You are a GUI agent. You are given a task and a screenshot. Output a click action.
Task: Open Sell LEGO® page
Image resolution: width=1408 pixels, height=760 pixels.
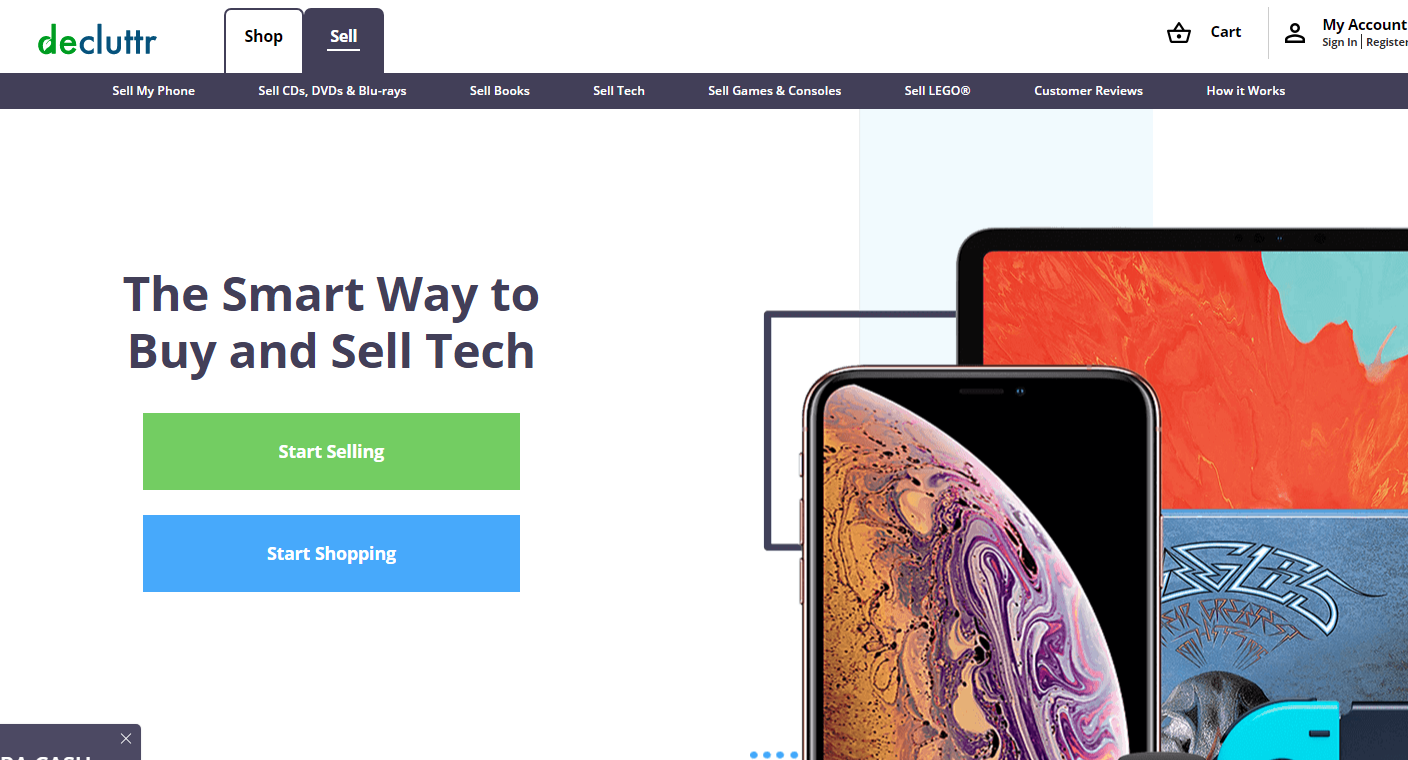(938, 91)
